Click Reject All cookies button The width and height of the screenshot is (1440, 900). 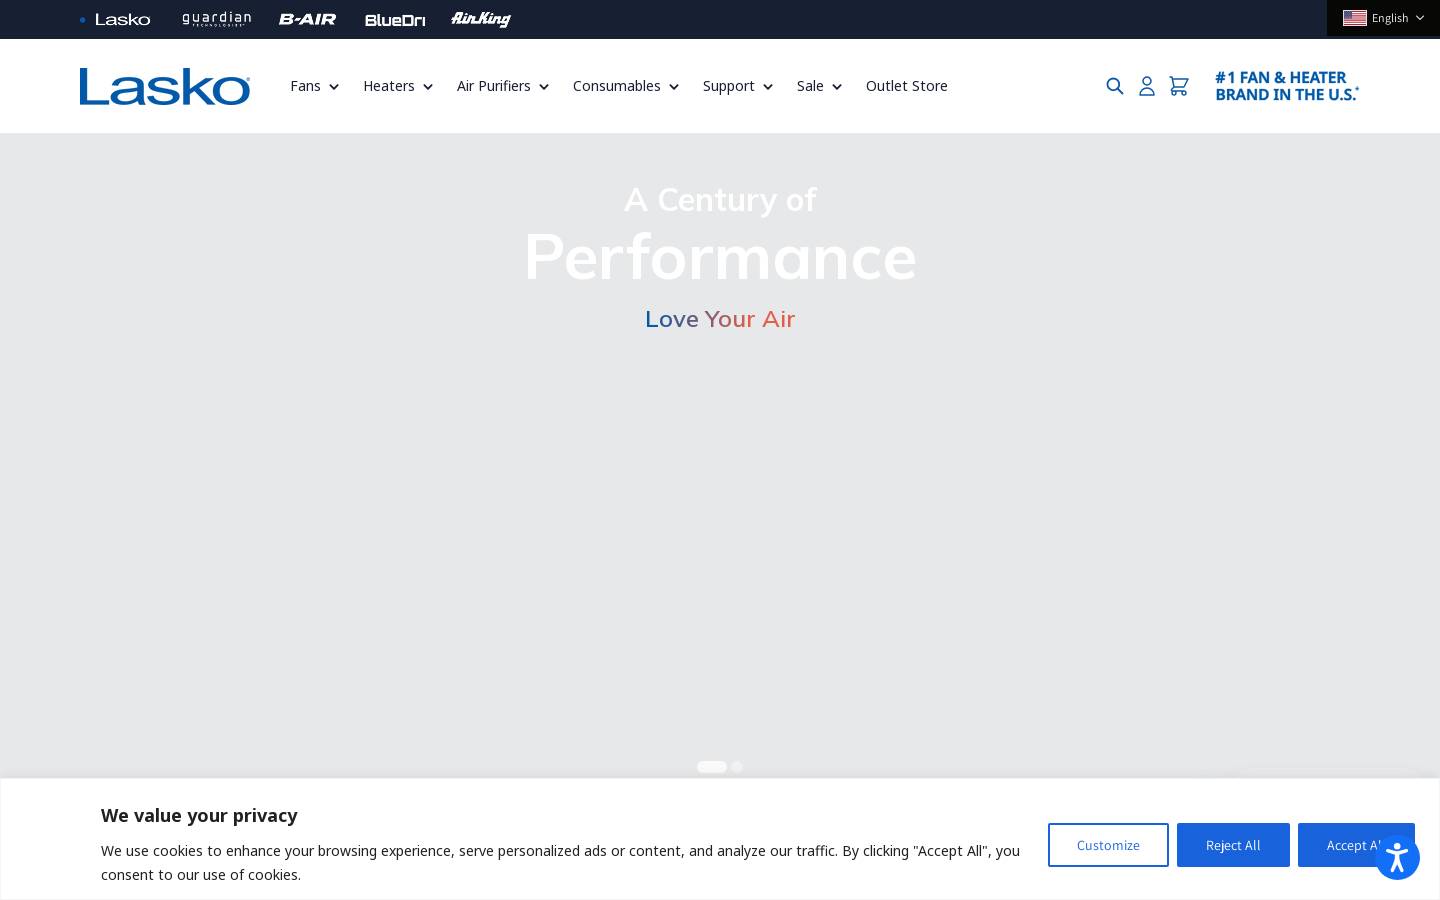[x=1233, y=845]
